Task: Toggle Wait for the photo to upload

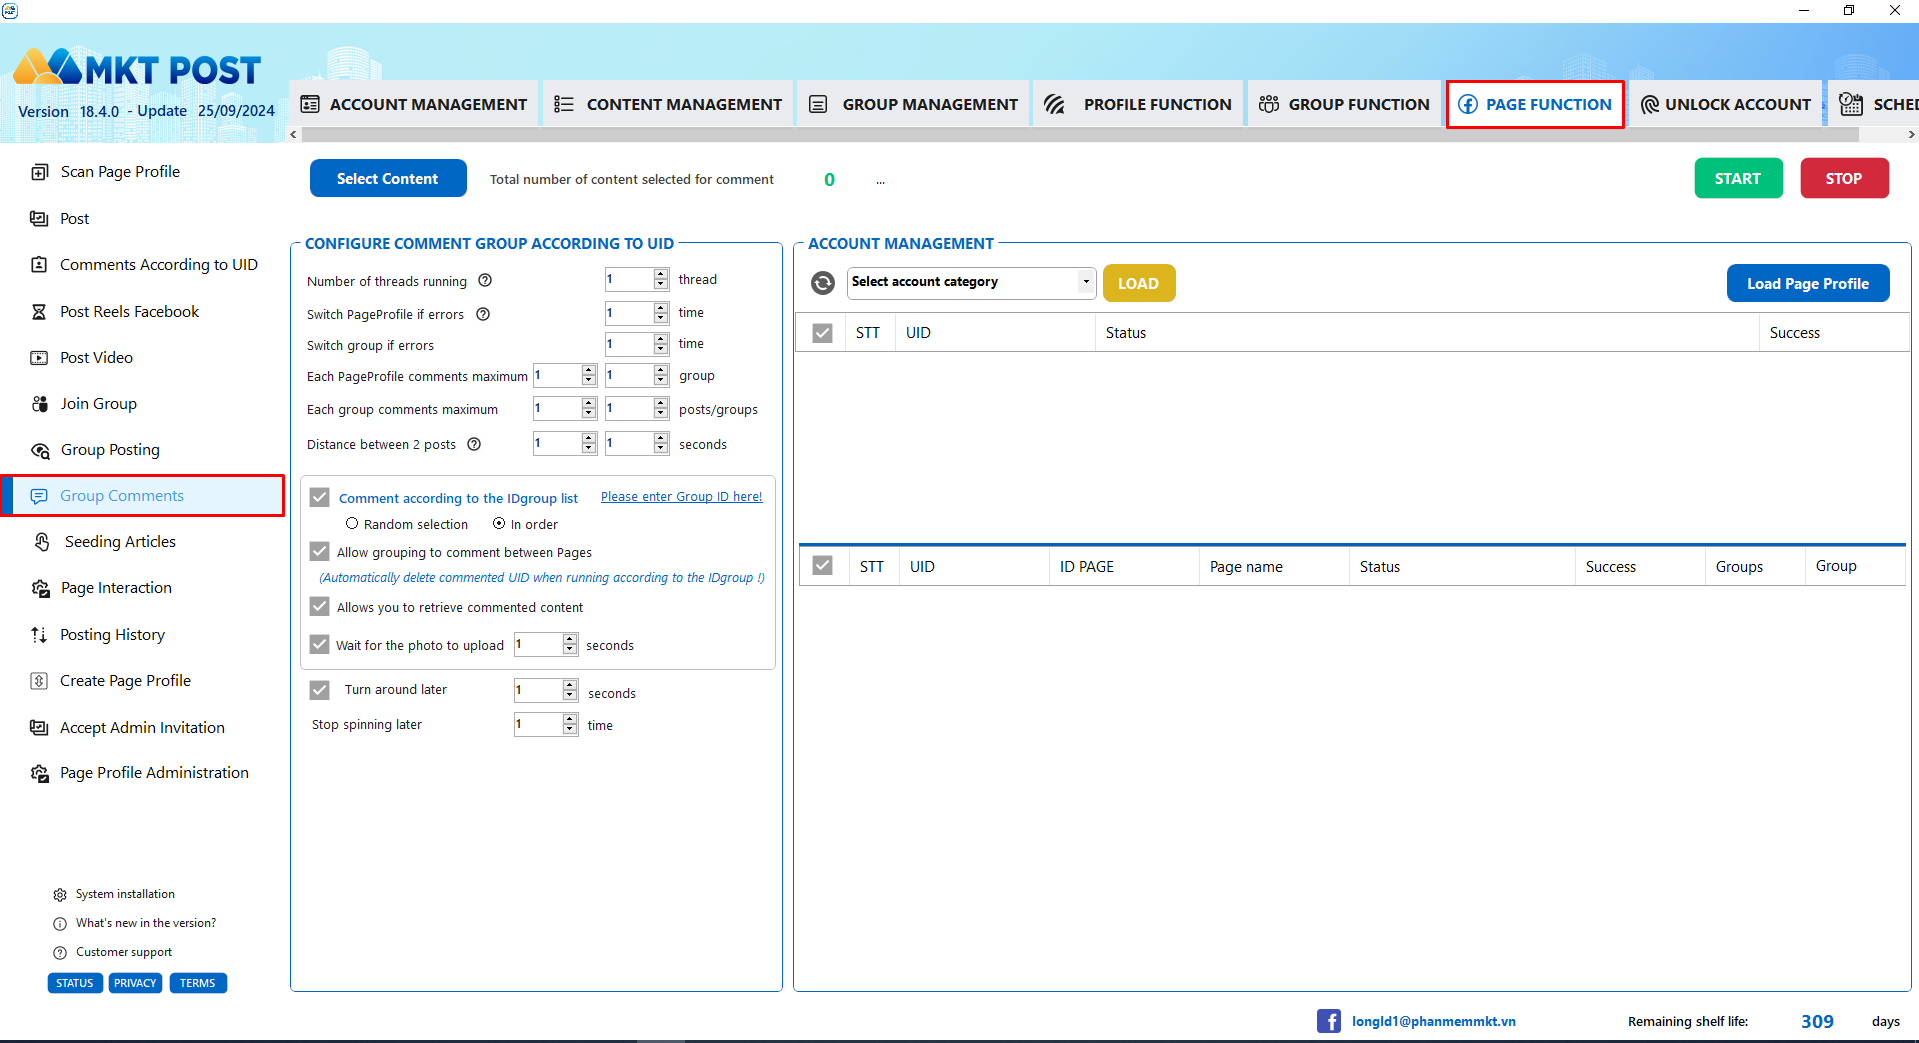Action: pos(320,645)
